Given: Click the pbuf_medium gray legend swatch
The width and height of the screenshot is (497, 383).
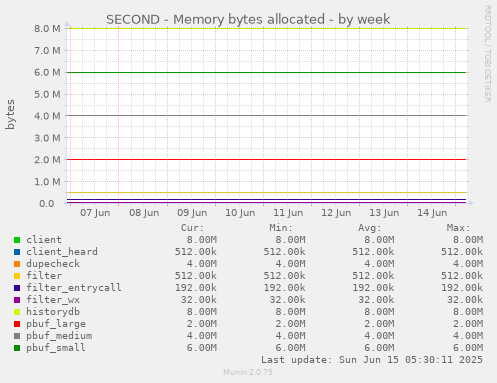Looking at the screenshot, I should coord(17,336).
